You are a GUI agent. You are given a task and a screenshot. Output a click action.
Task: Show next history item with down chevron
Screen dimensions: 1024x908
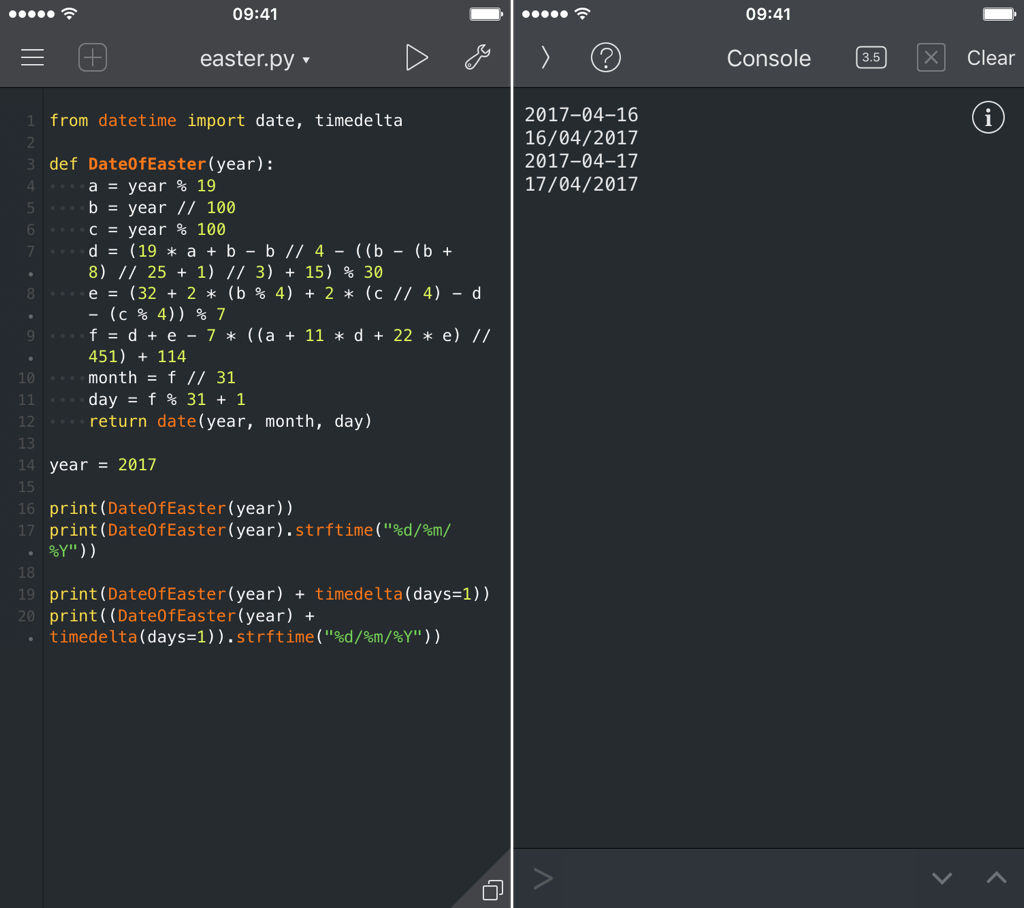[942, 878]
